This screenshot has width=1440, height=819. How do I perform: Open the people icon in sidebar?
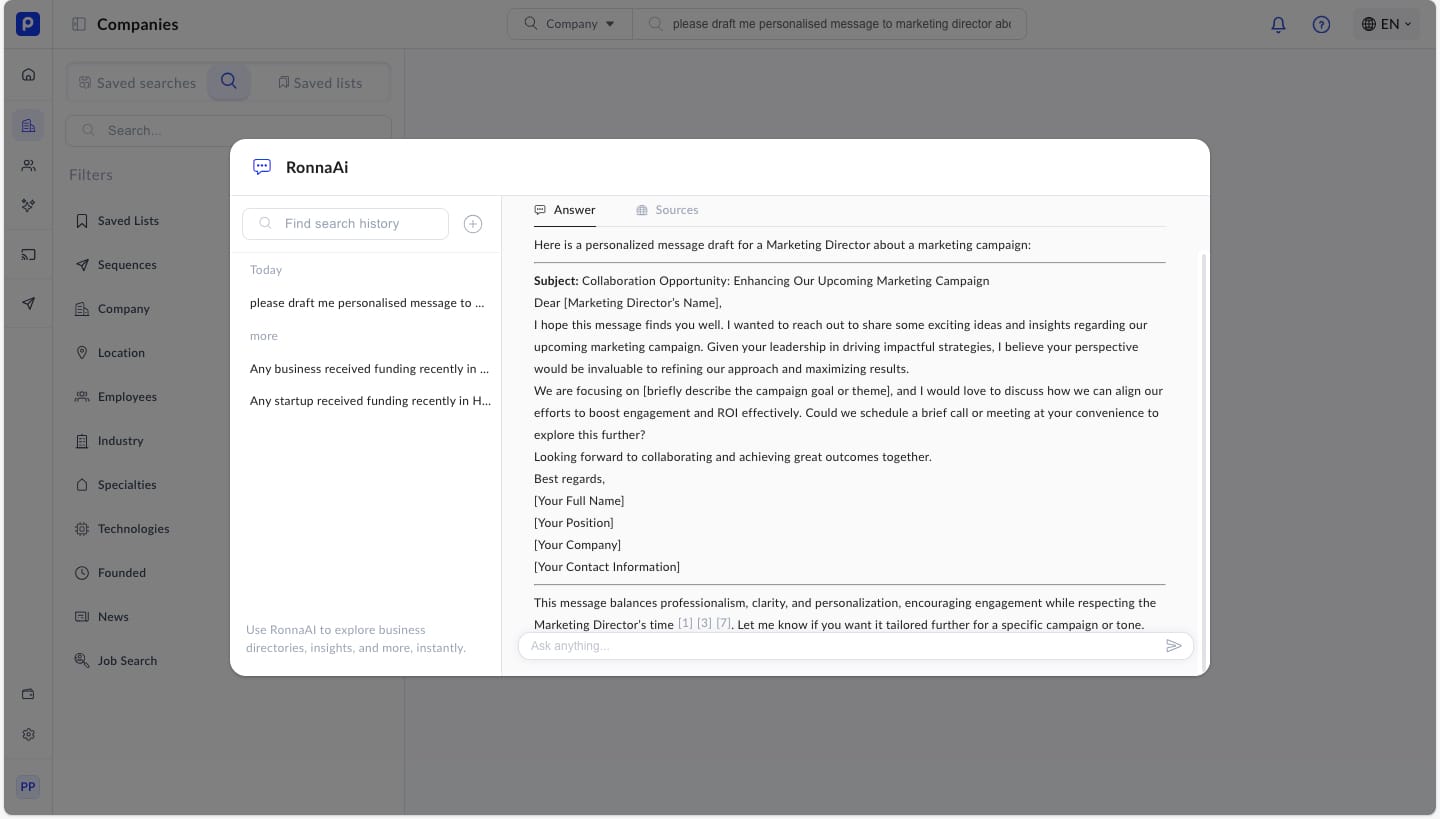point(28,166)
